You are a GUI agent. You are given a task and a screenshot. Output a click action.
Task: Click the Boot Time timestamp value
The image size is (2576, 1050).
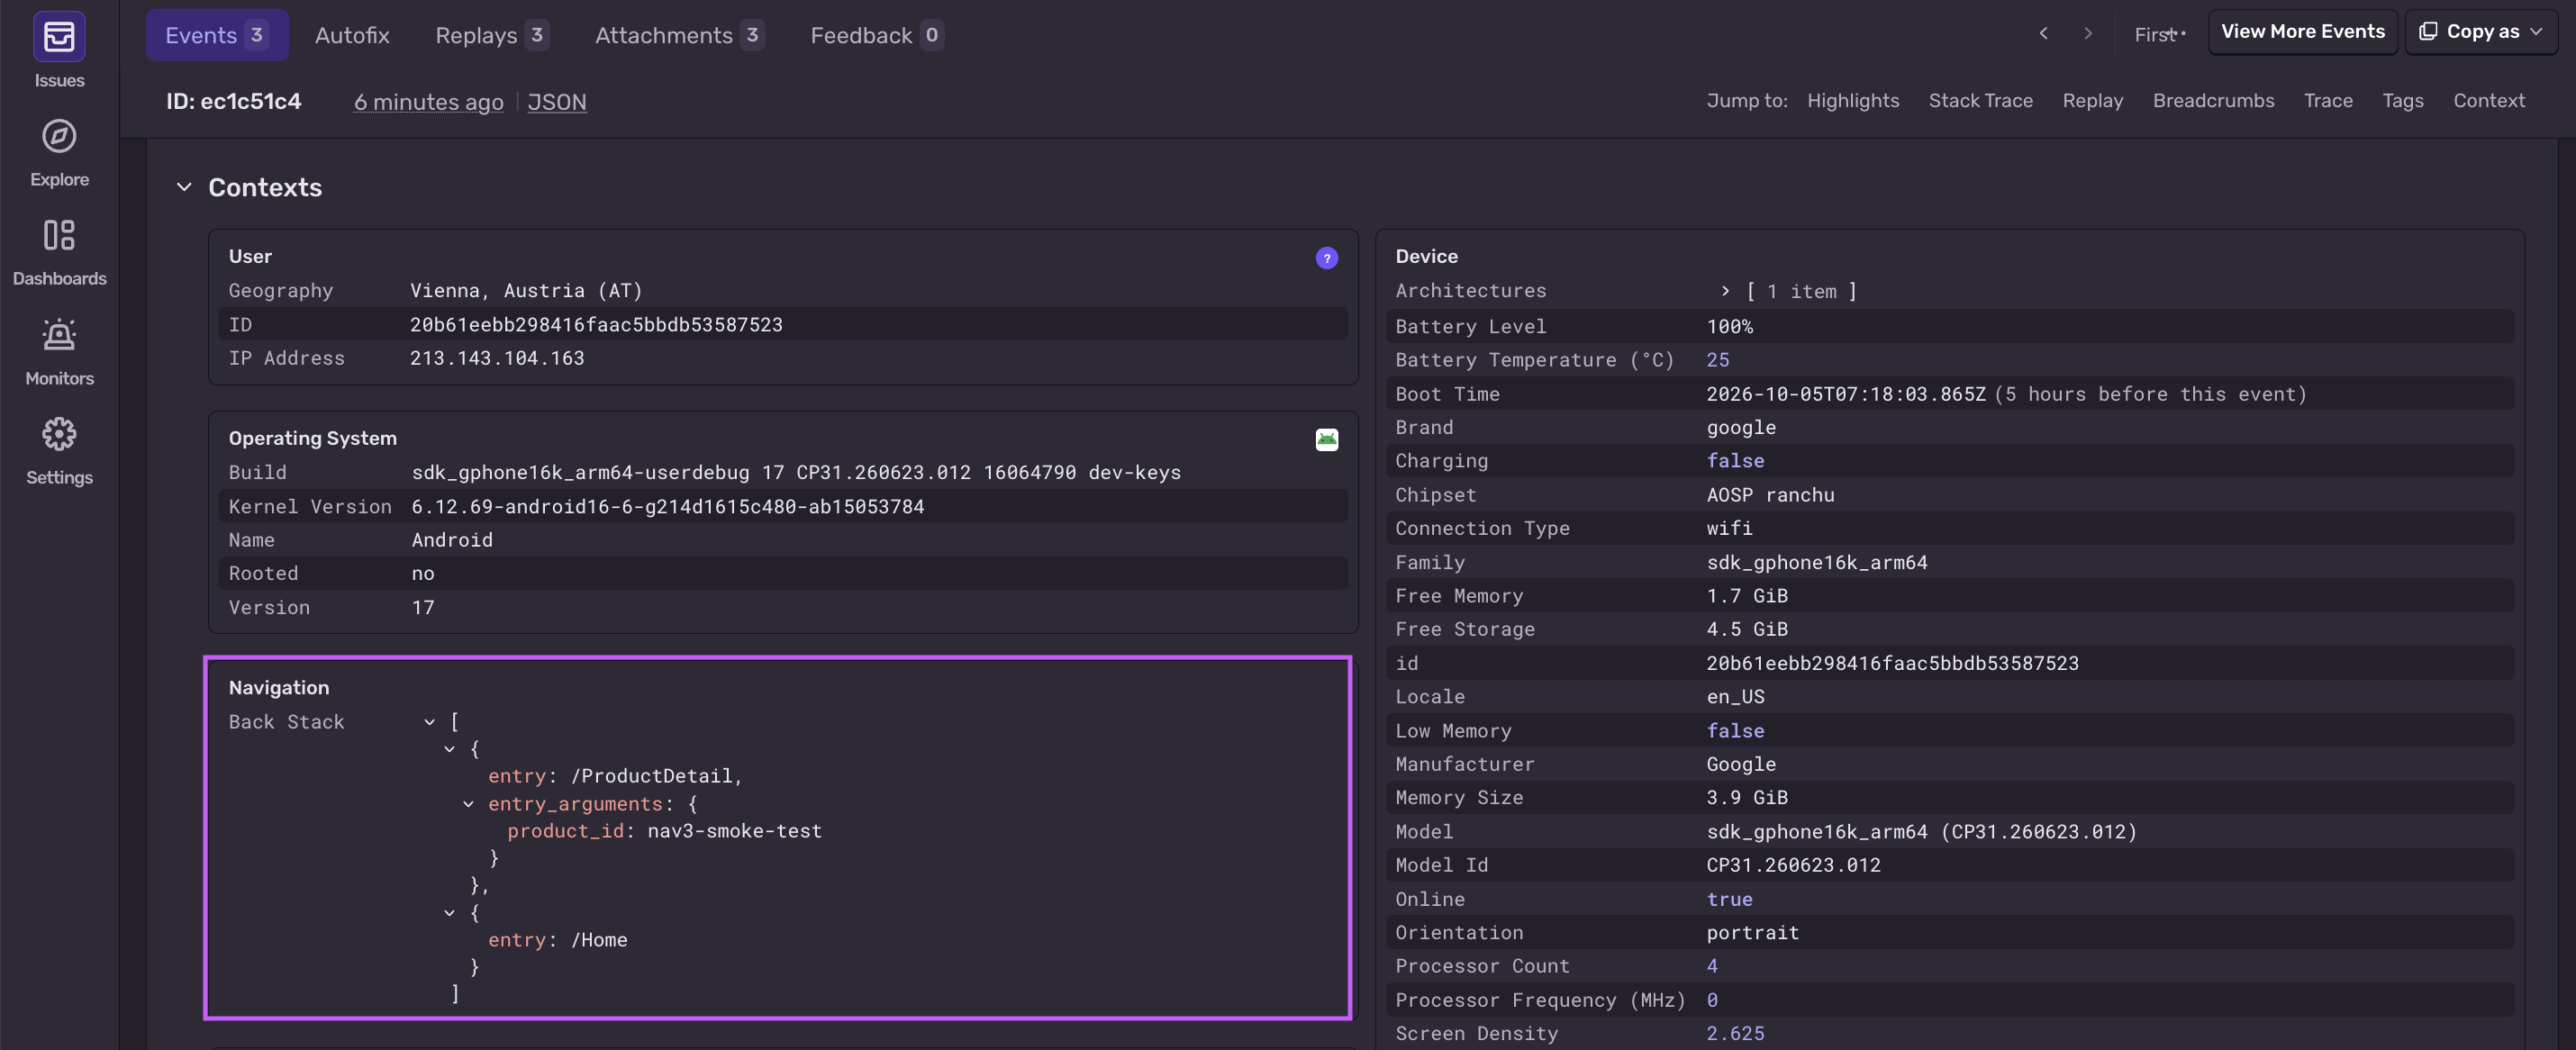pos(1845,394)
